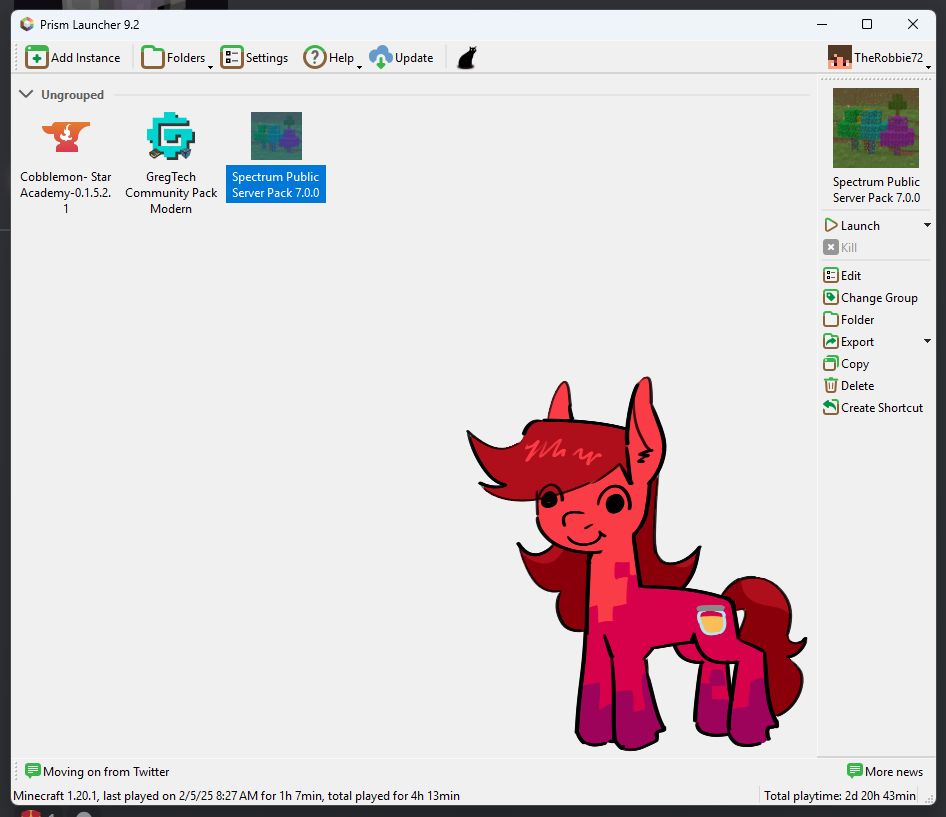
Task: Click the Copy instance icon
Action: (x=829, y=363)
